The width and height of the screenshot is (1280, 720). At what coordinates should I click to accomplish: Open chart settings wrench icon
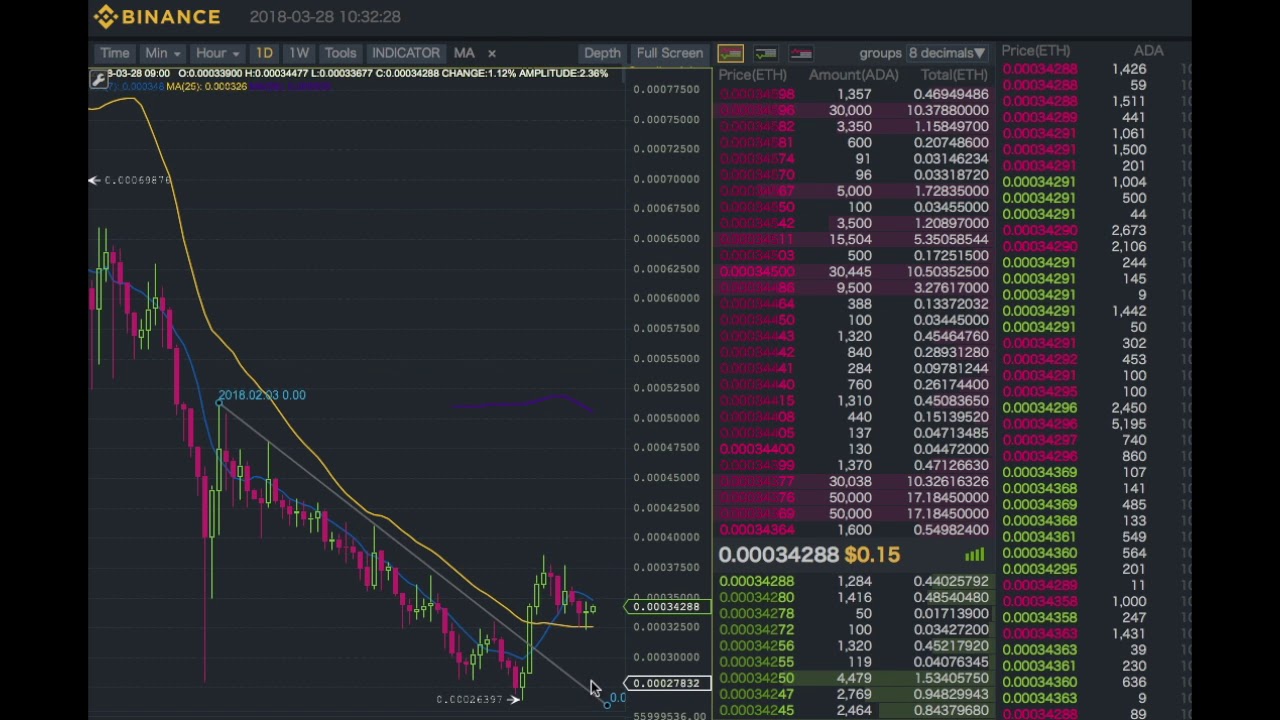point(98,80)
